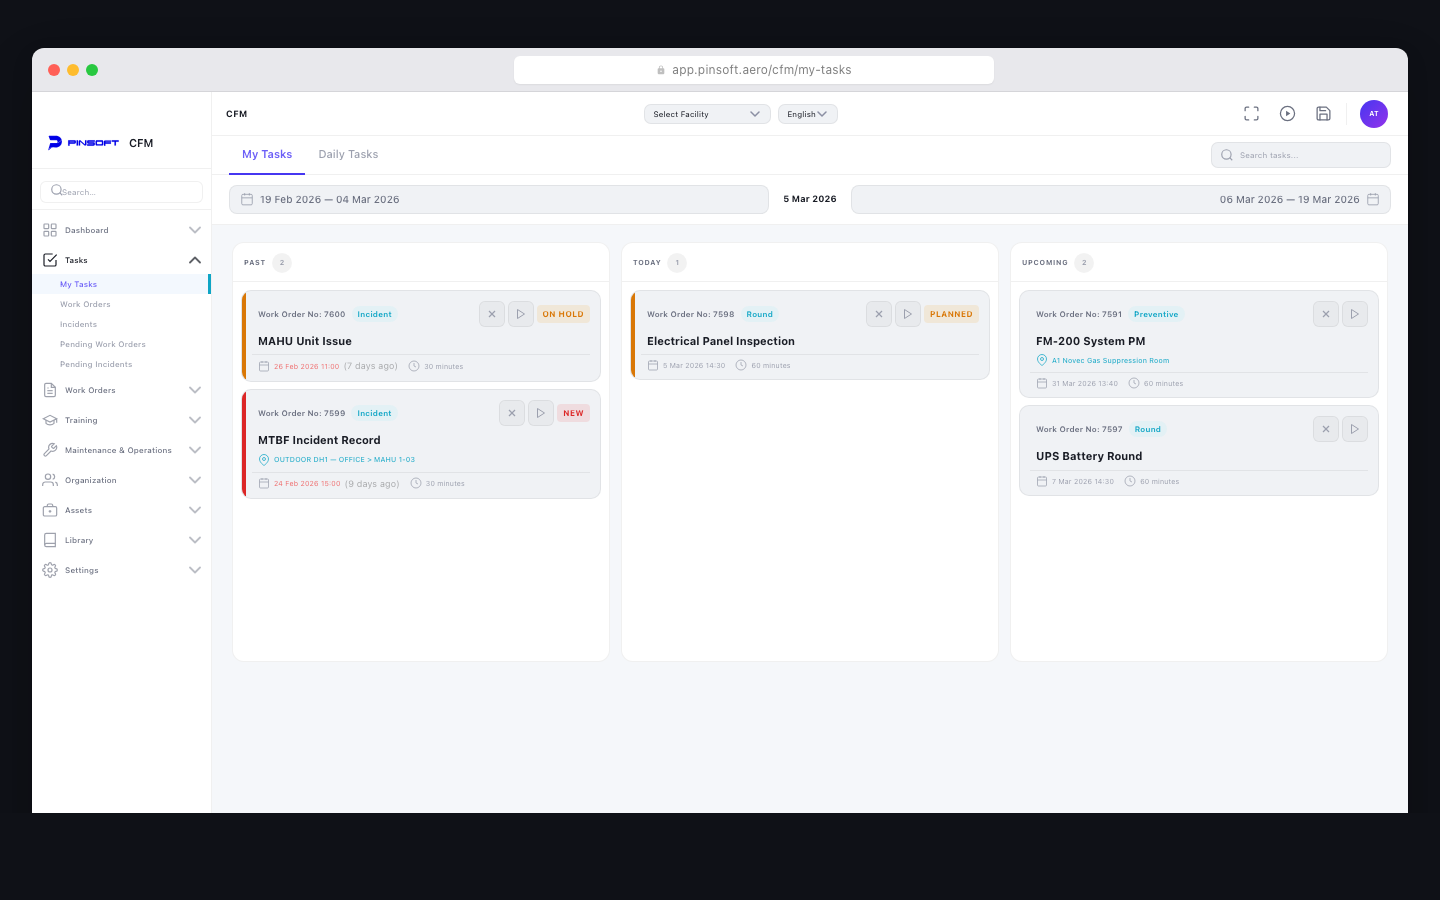This screenshot has width=1440, height=900.
Task: Open the Dashboard section icon in sidebar
Action: (49, 229)
